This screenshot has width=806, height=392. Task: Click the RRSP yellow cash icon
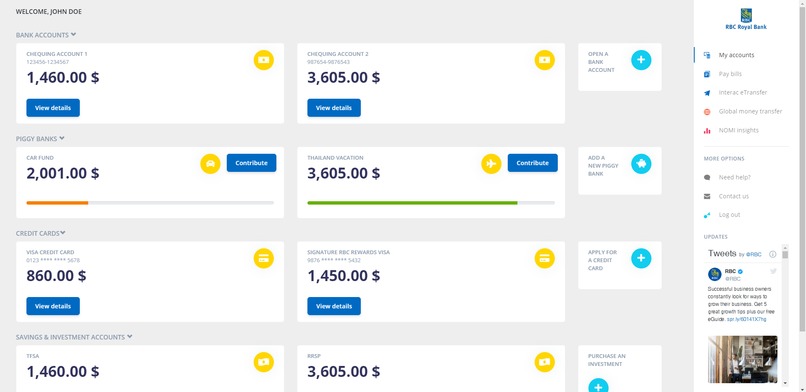tap(545, 362)
